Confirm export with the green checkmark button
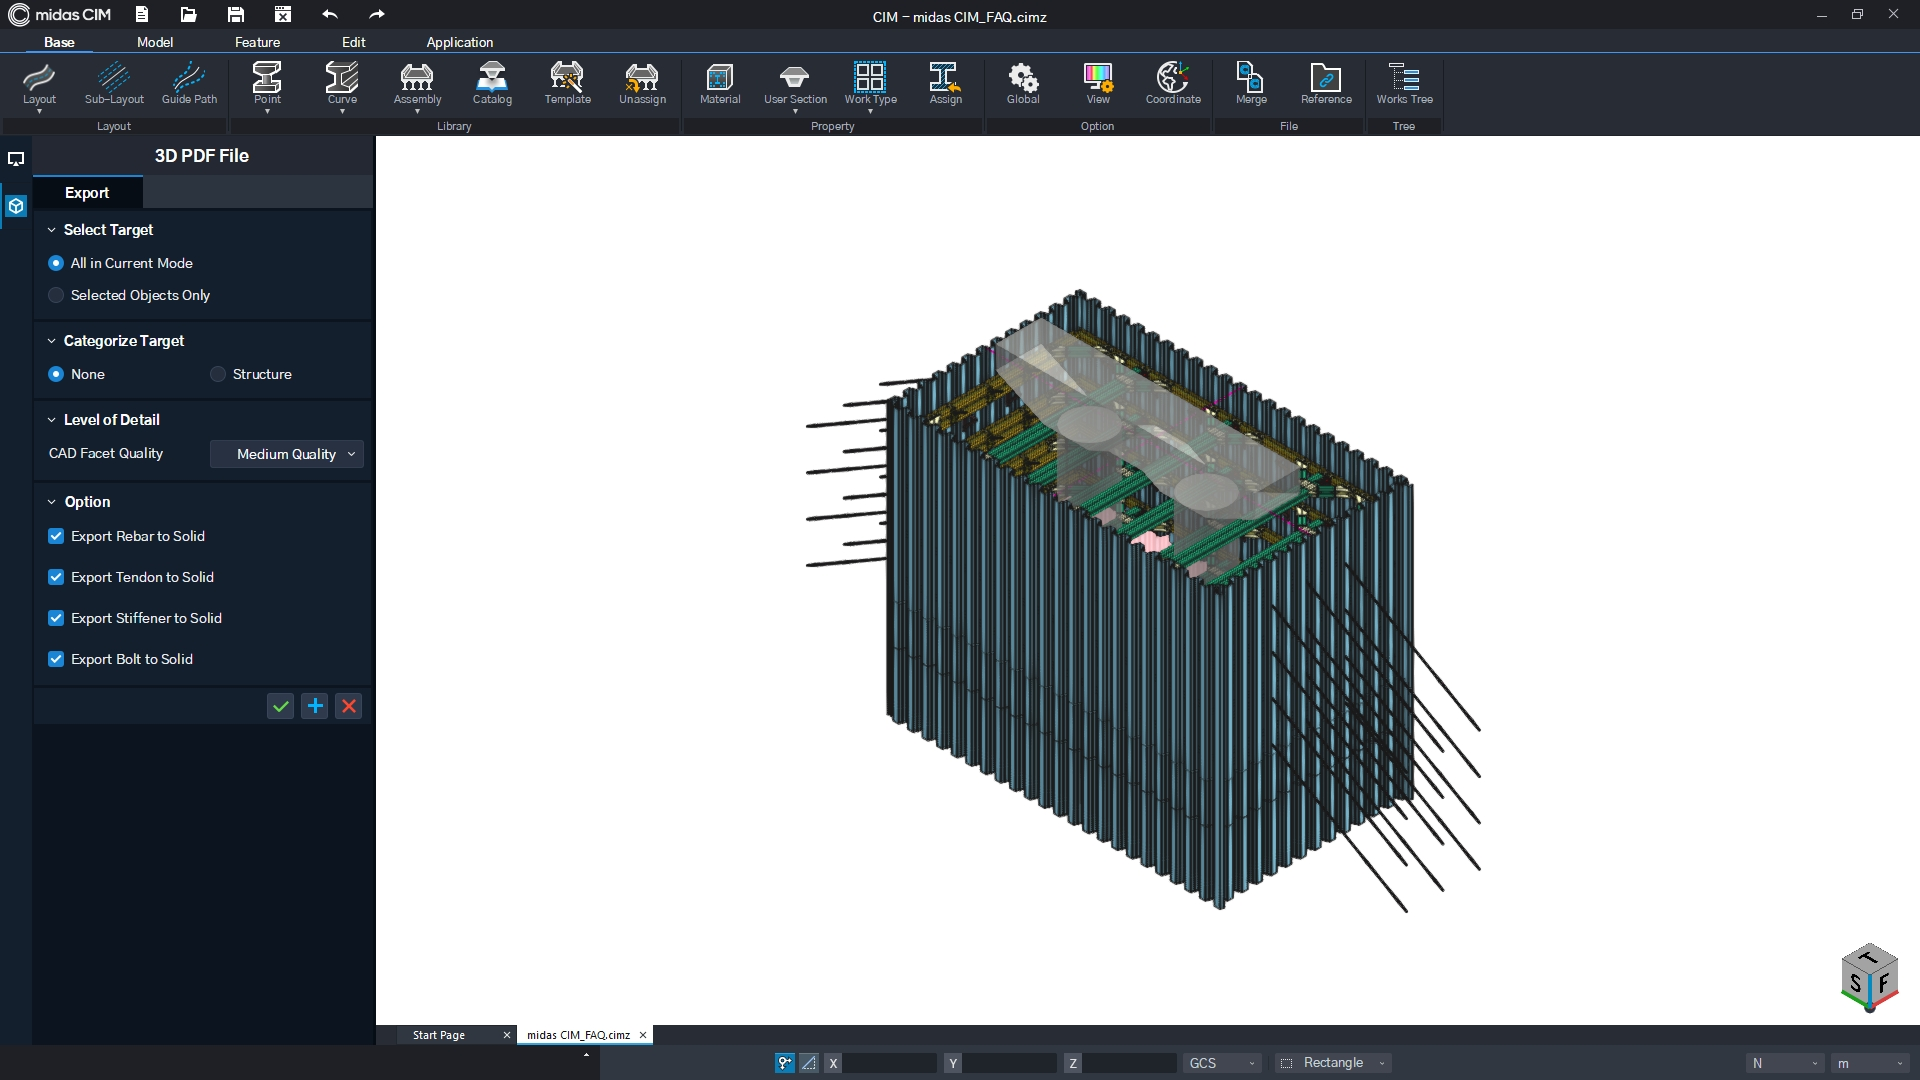The width and height of the screenshot is (1920, 1080). click(x=280, y=706)
